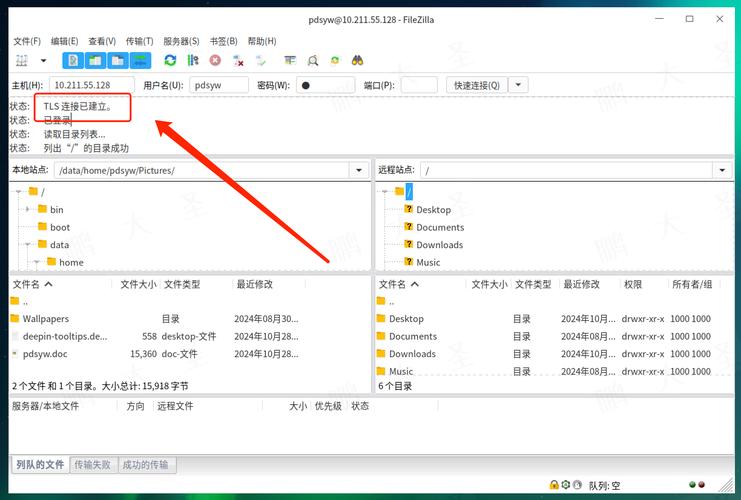Toggle the message log display
Viewport: 741px width, 500px height.
click(x=73, y=60)
